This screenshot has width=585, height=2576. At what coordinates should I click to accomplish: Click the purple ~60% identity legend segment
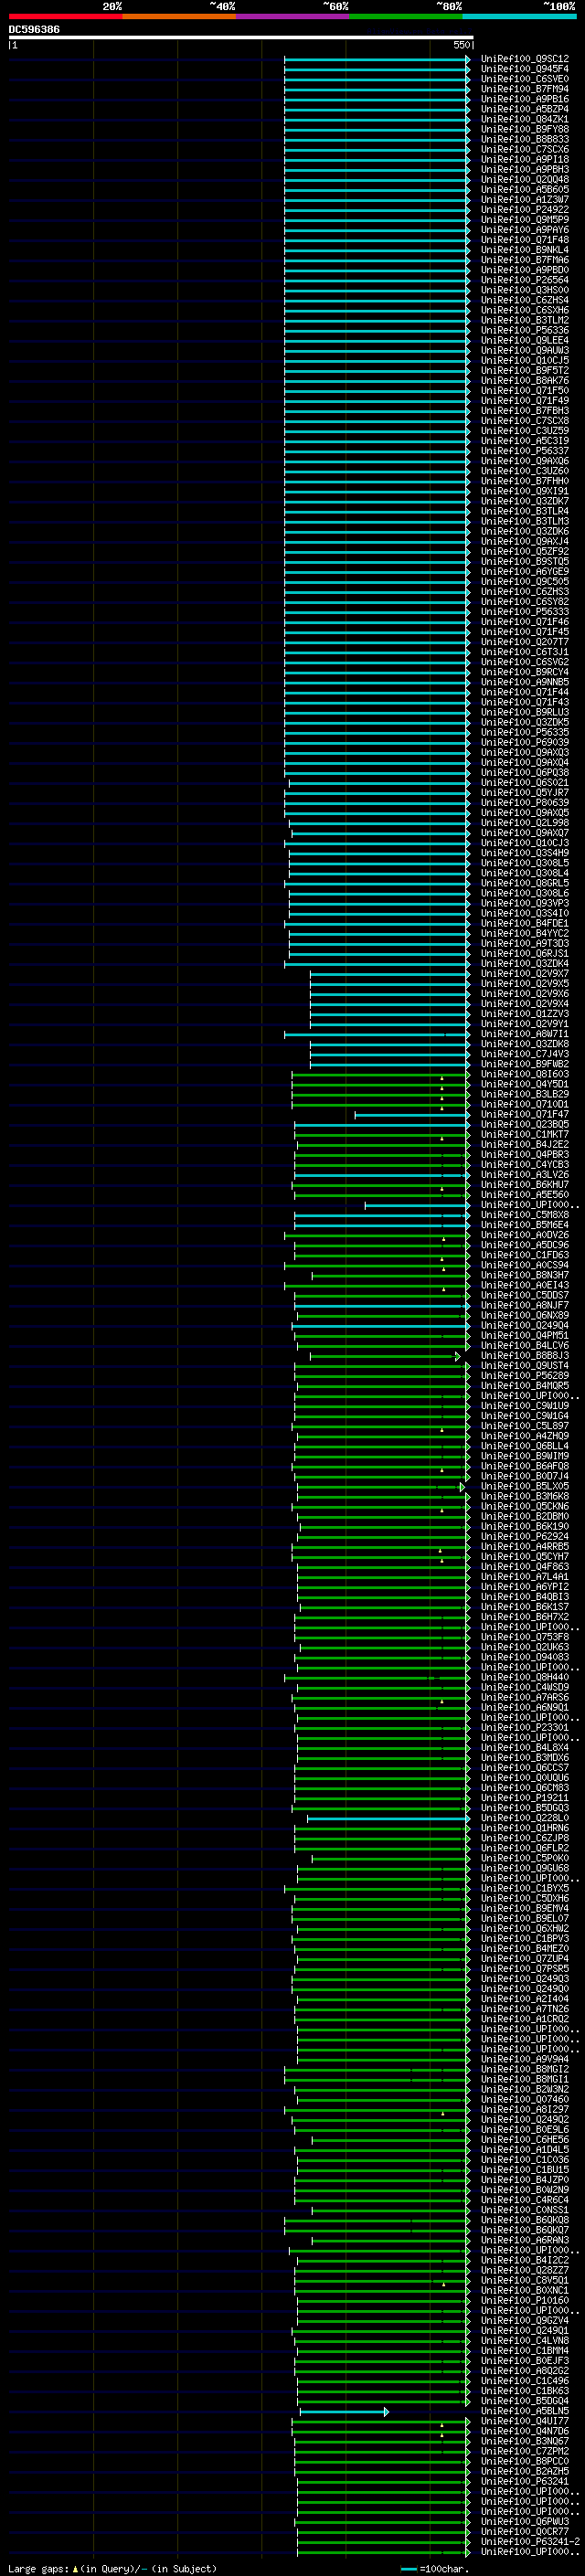(x=293, y=16)
